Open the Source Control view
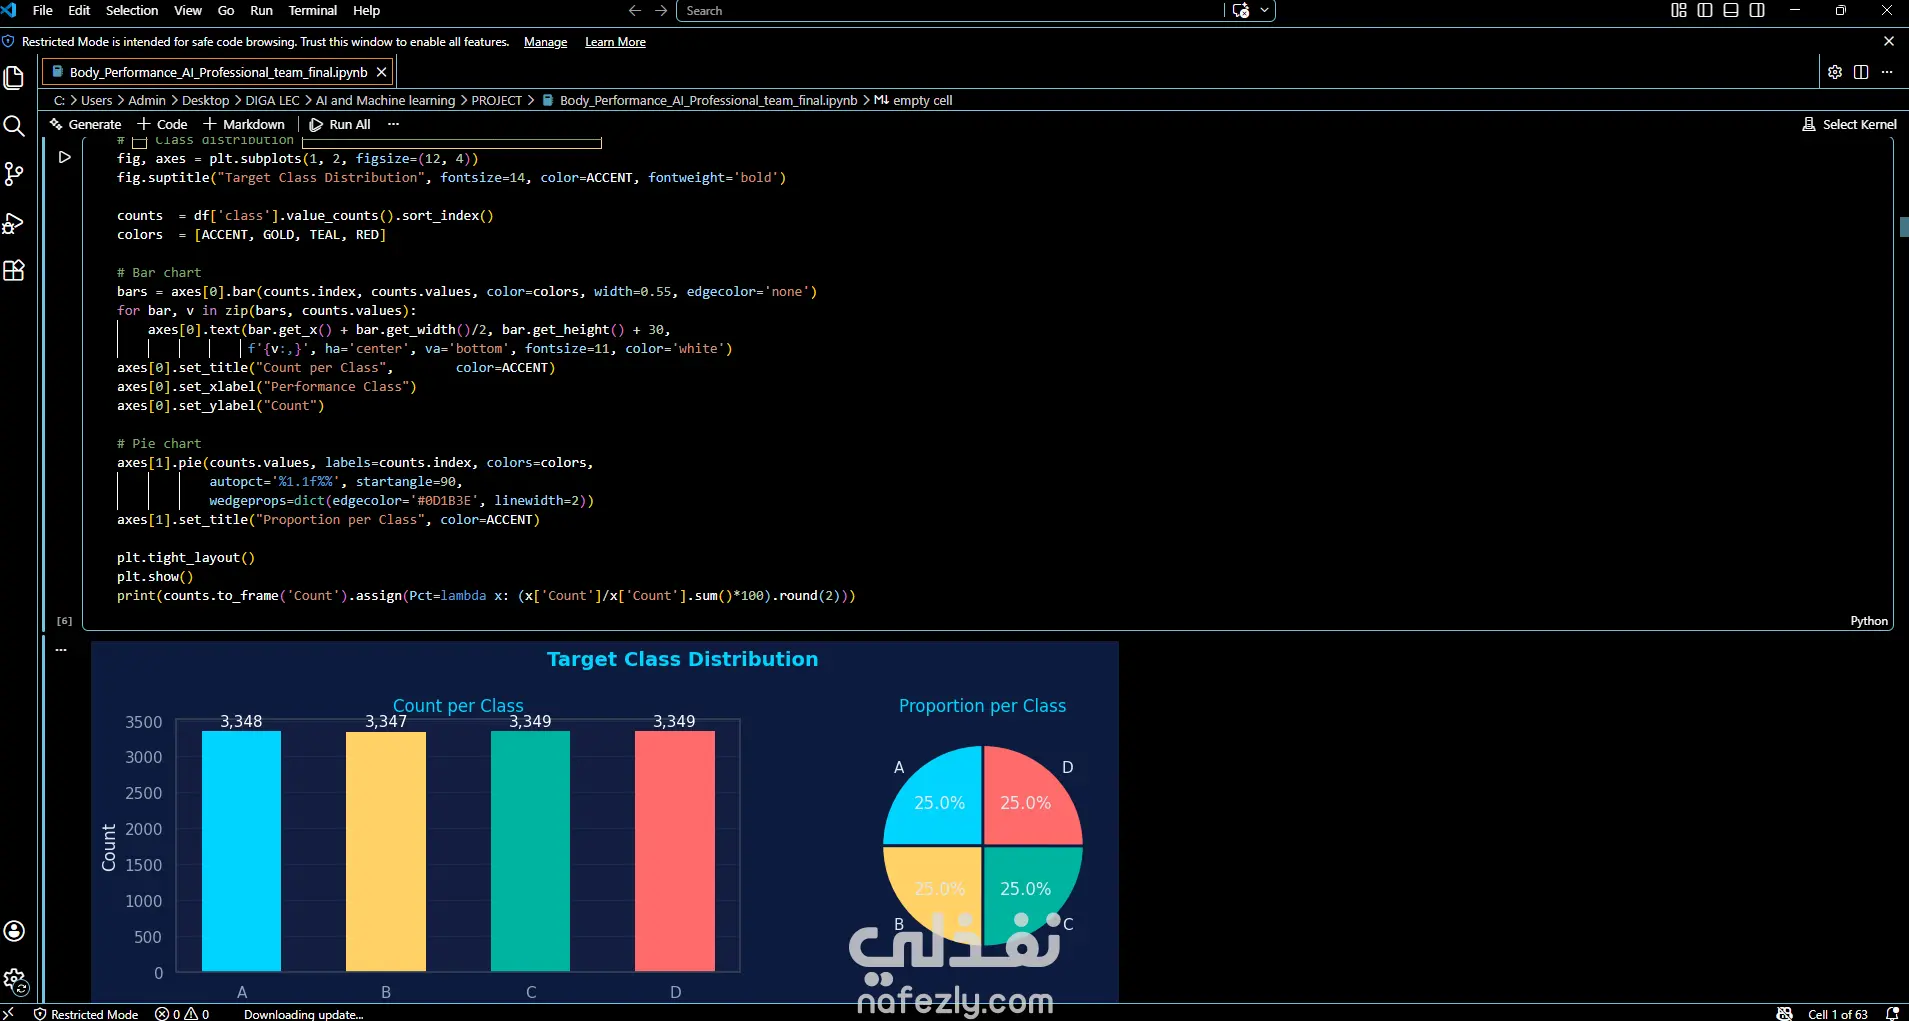This screenshot has height=1021, width=1909. tap(14, 174)
